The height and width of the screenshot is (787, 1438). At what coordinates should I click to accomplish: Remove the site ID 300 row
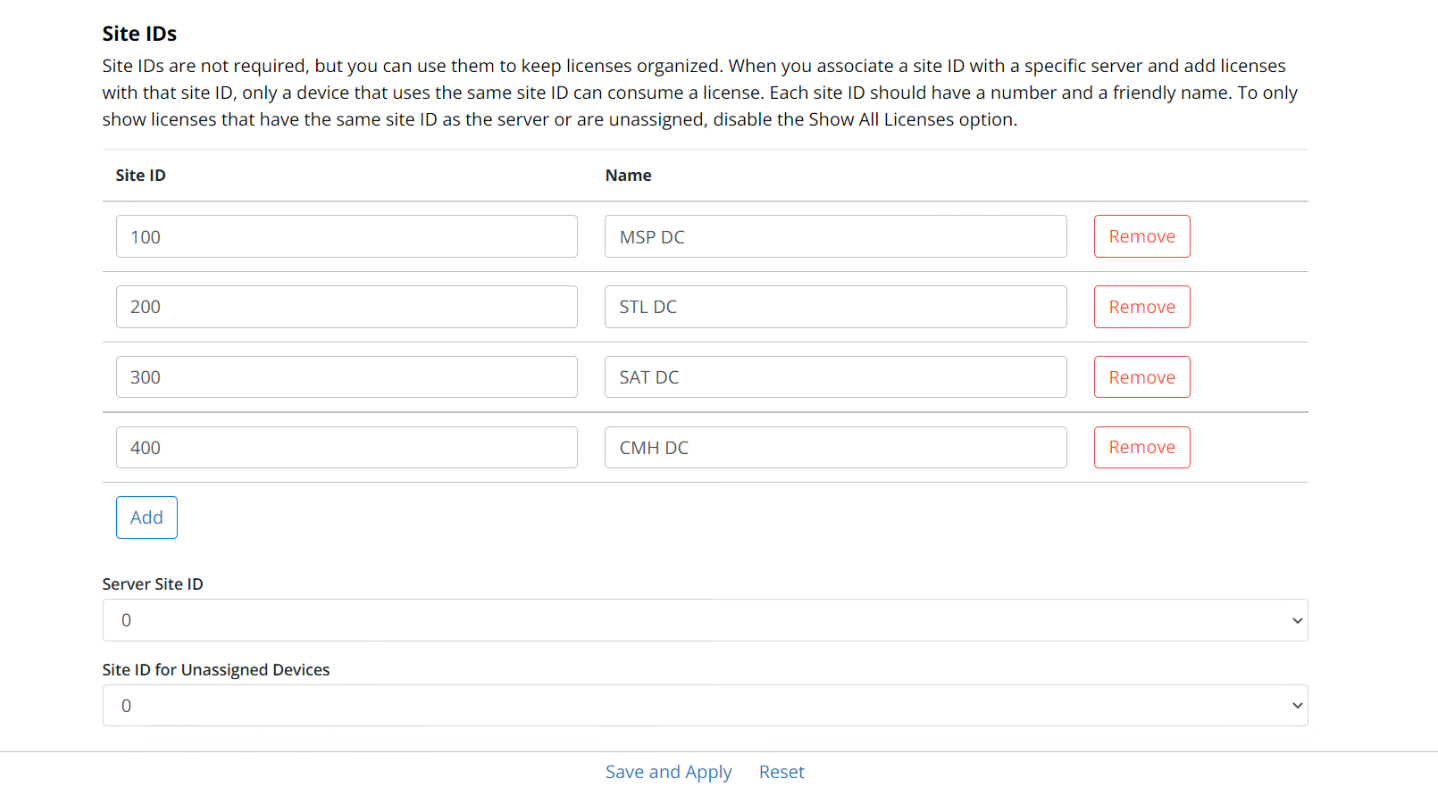point(1142,376)
